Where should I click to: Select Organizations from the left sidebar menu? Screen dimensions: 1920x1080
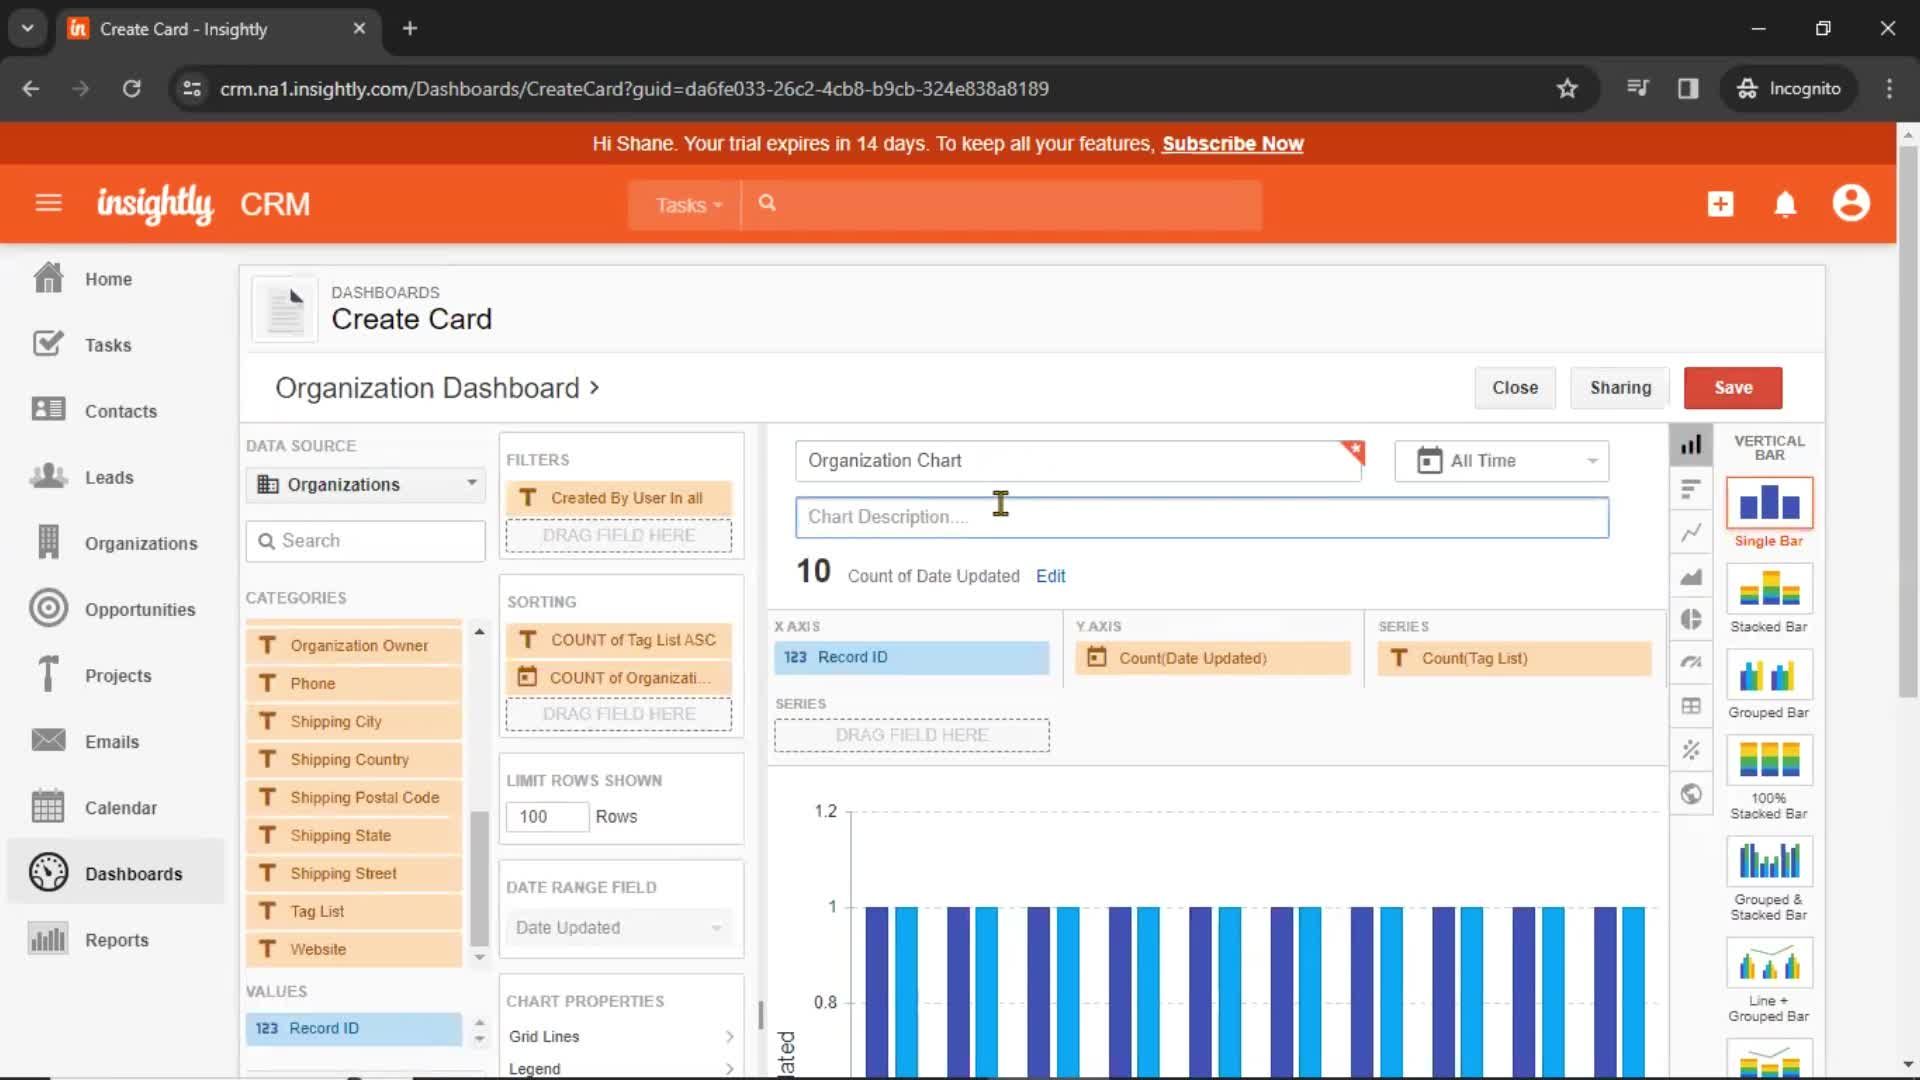tap(141, 542)
